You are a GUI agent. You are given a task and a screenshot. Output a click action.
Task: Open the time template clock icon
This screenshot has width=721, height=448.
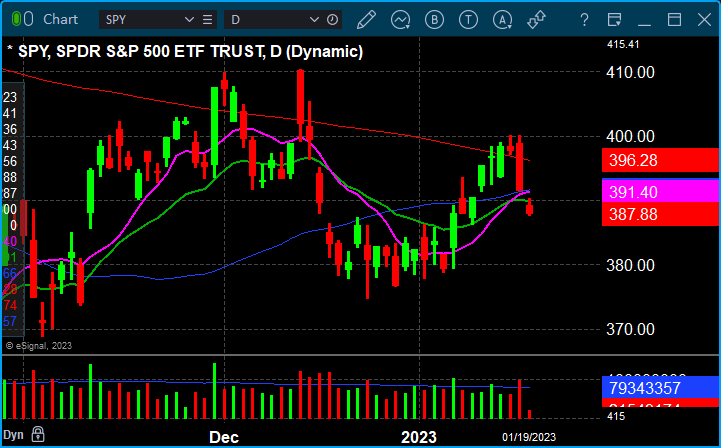tap(332, 19)
